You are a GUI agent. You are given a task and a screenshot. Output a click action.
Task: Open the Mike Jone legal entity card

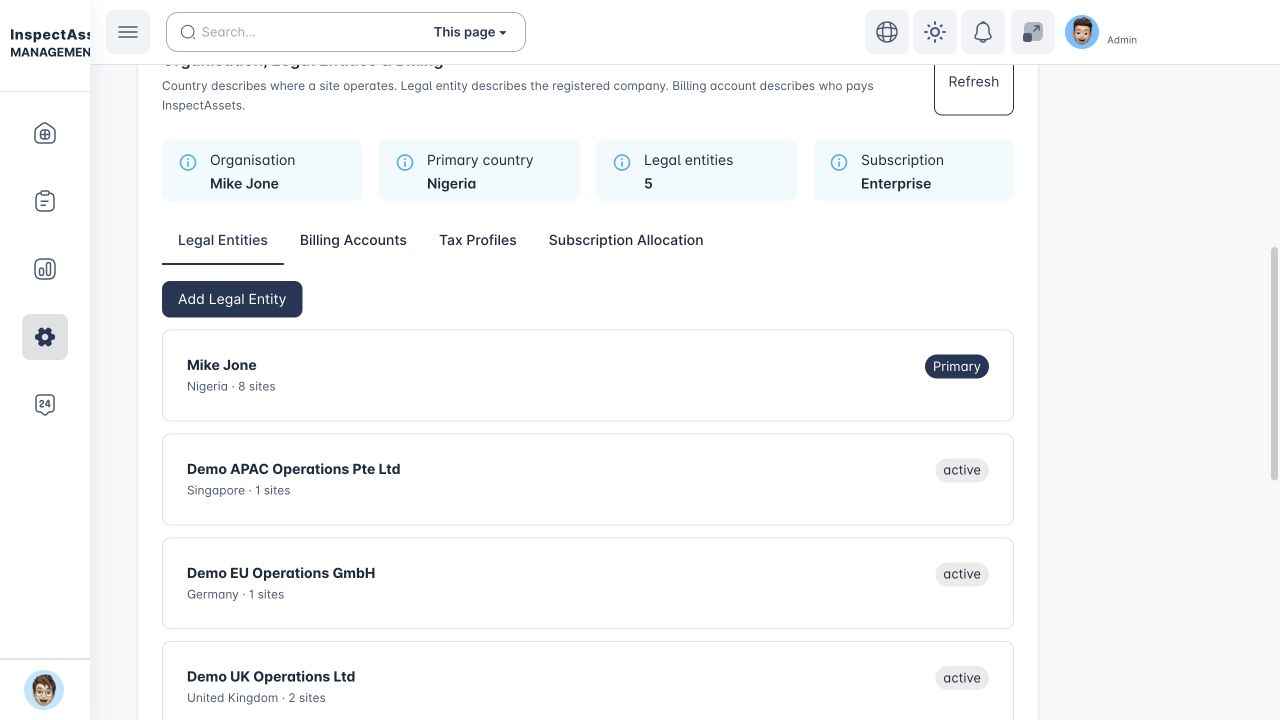[588, 375]
